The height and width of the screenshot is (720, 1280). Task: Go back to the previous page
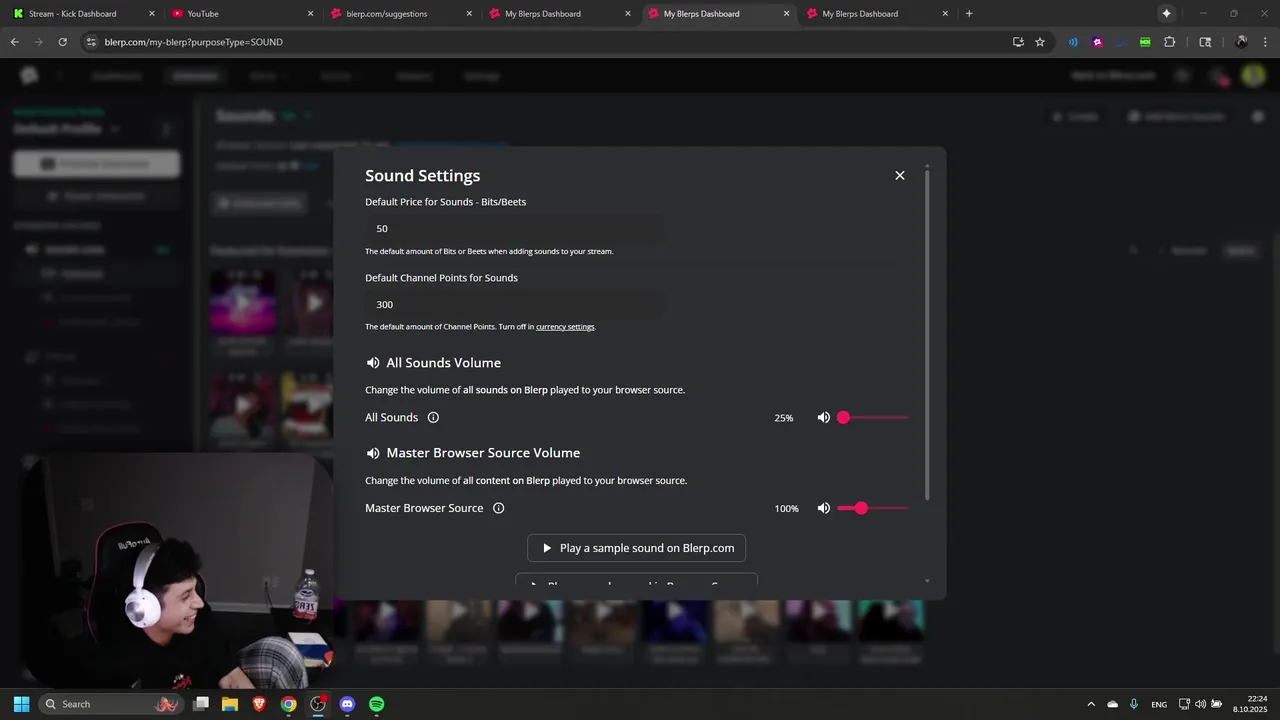[x=14, y=42]
